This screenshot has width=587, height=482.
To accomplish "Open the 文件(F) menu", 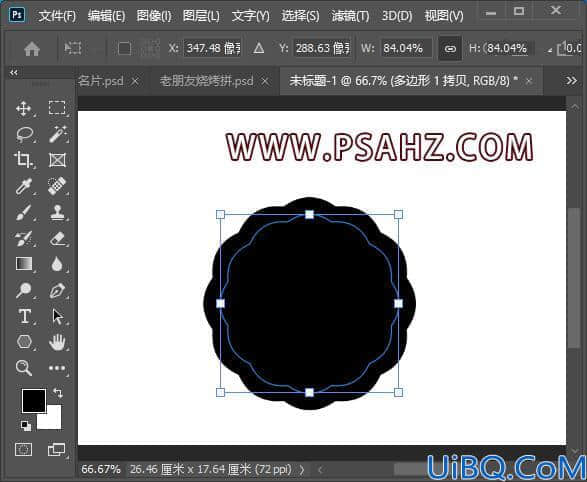I will [57, 16].
